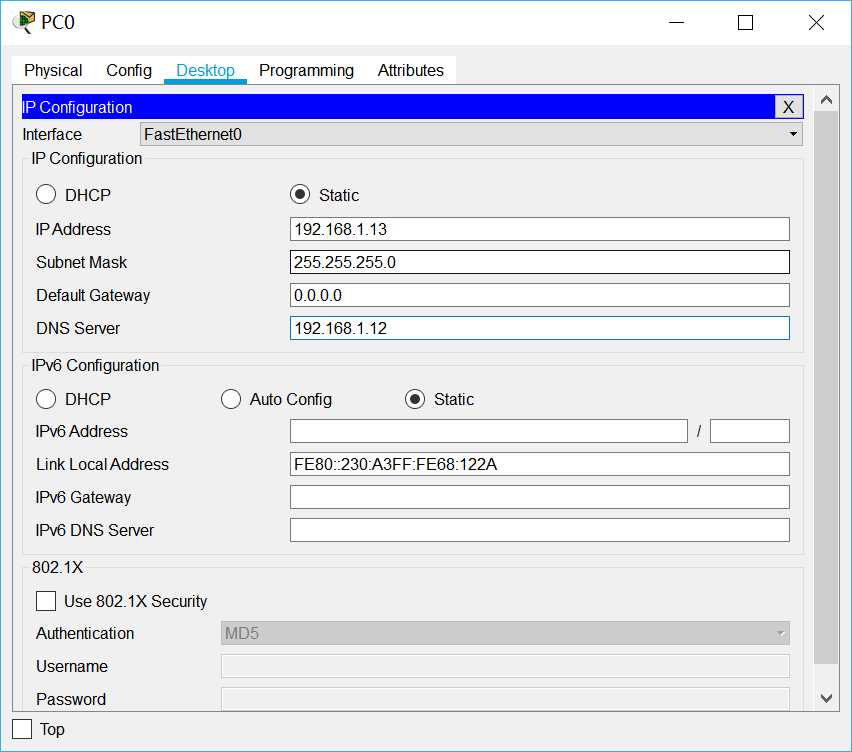This screenshot has width=852, height=752.
Task: Open the Authentication MD5 dropdown
Action: click(505, 634)
